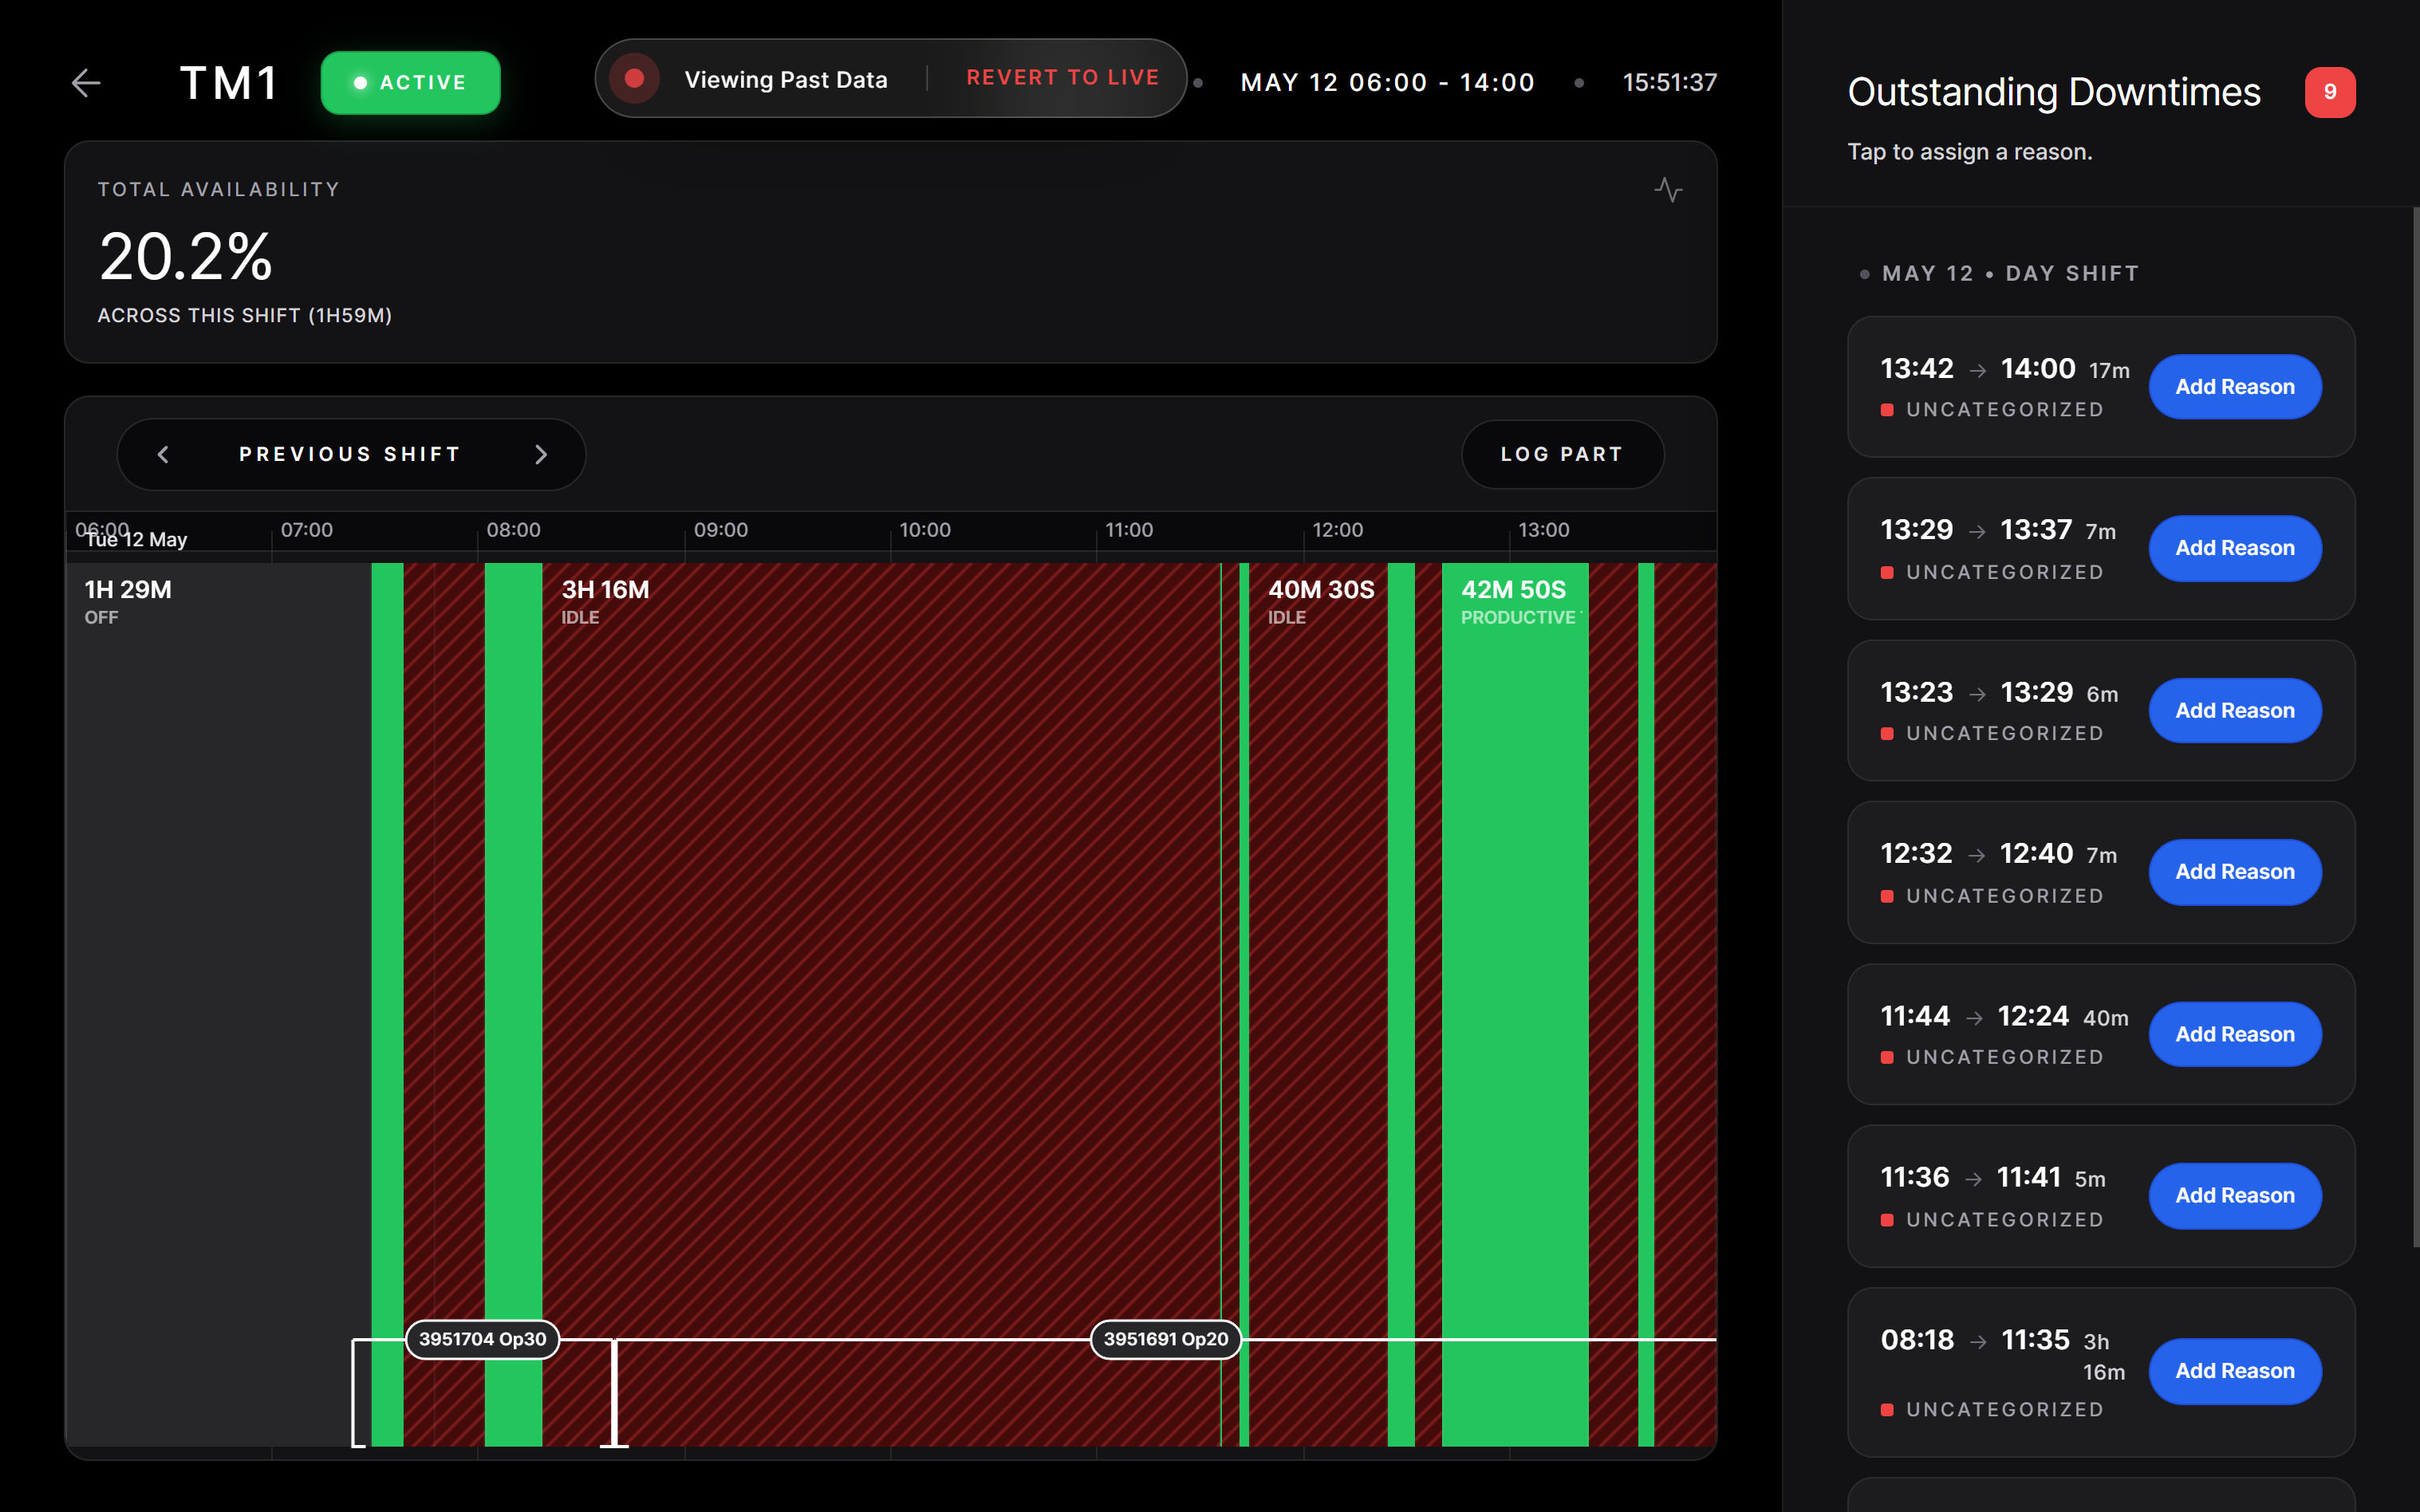The height and width of the screenshot is (1512, 2420).
Task: Click the Tue 12 May date label
Action: coord(137,540)
